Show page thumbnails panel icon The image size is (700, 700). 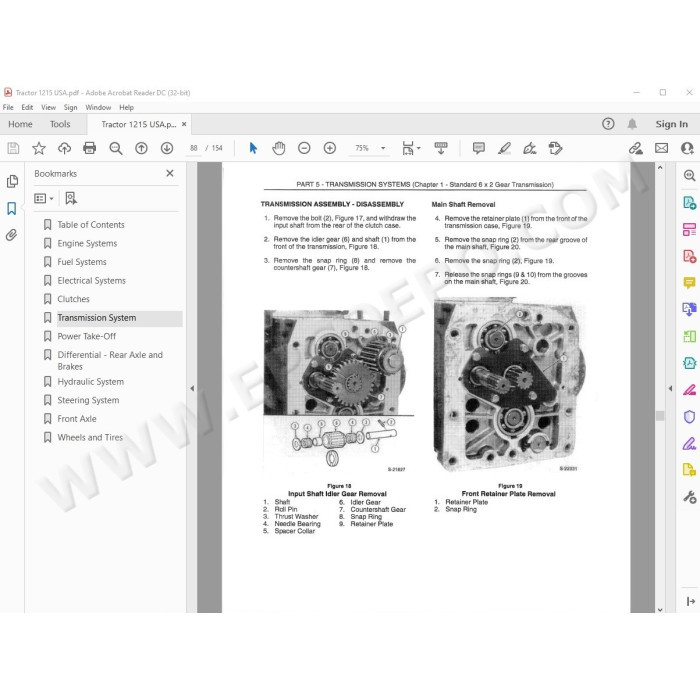(12, 181)
